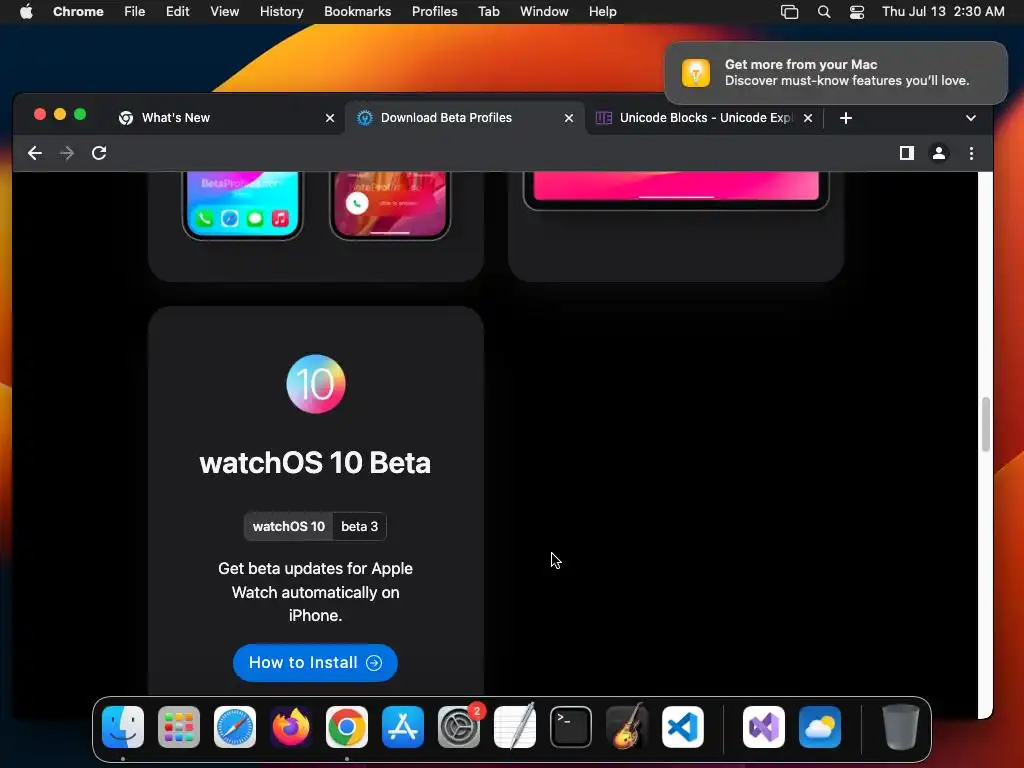Open the Tab menu
1024x768 pixels.
point(488,11)
